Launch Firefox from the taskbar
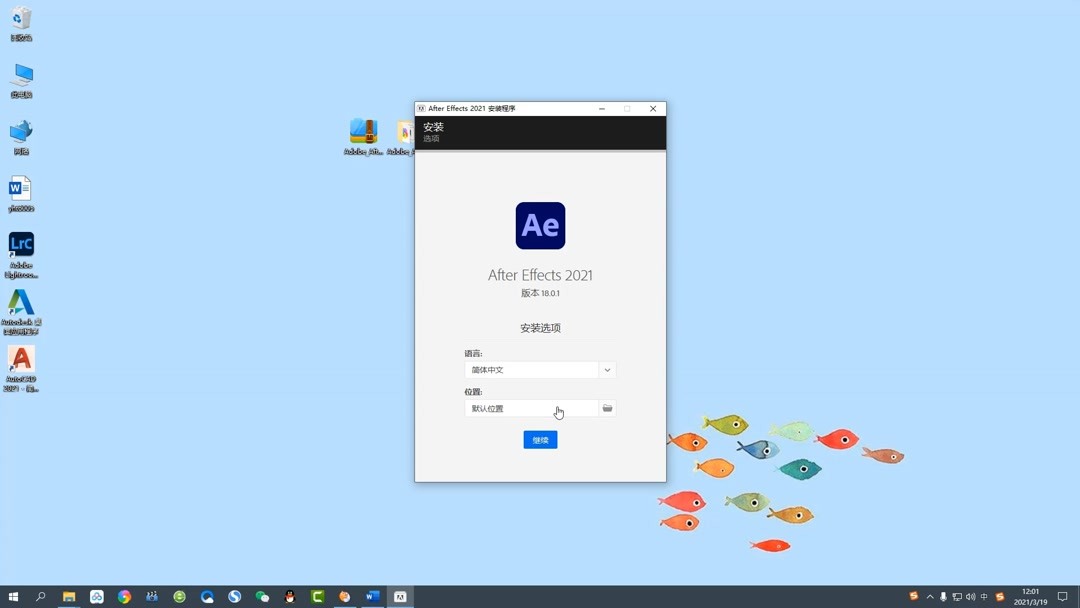The height and width of the screenshot is (608, 1080). (344, 598)
